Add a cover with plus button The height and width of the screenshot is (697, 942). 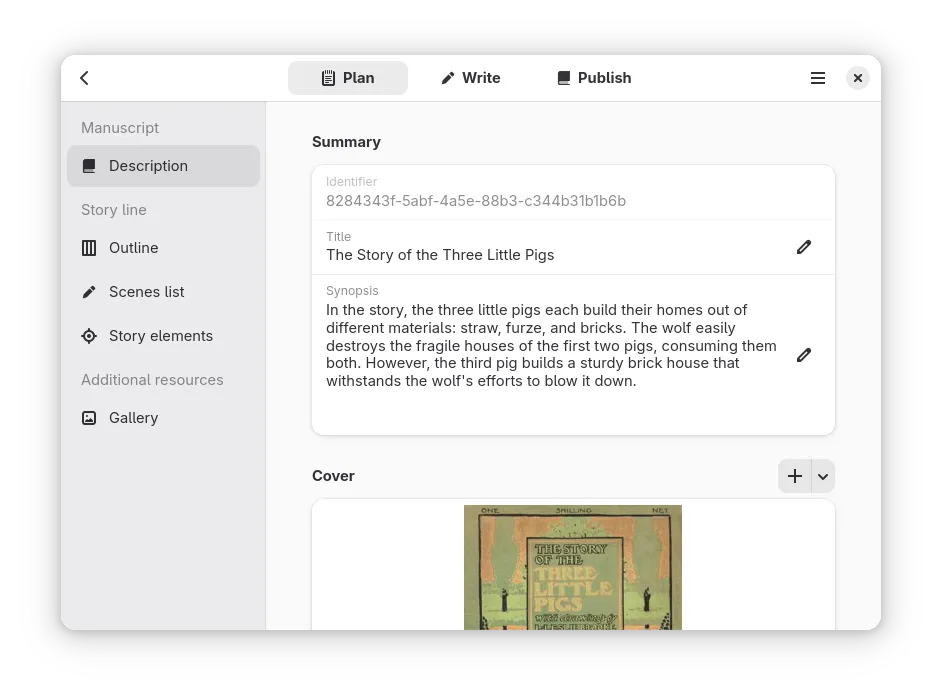tap(794, 476)
